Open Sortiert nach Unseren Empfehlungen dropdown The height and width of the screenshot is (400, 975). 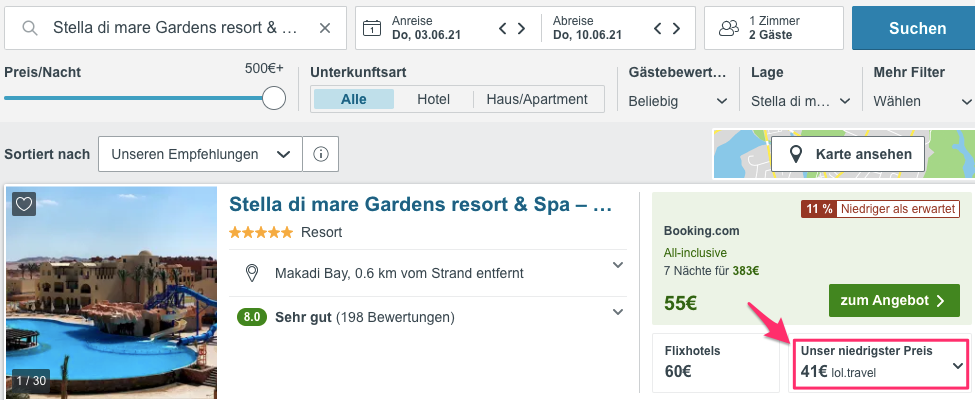click(200, 154)
